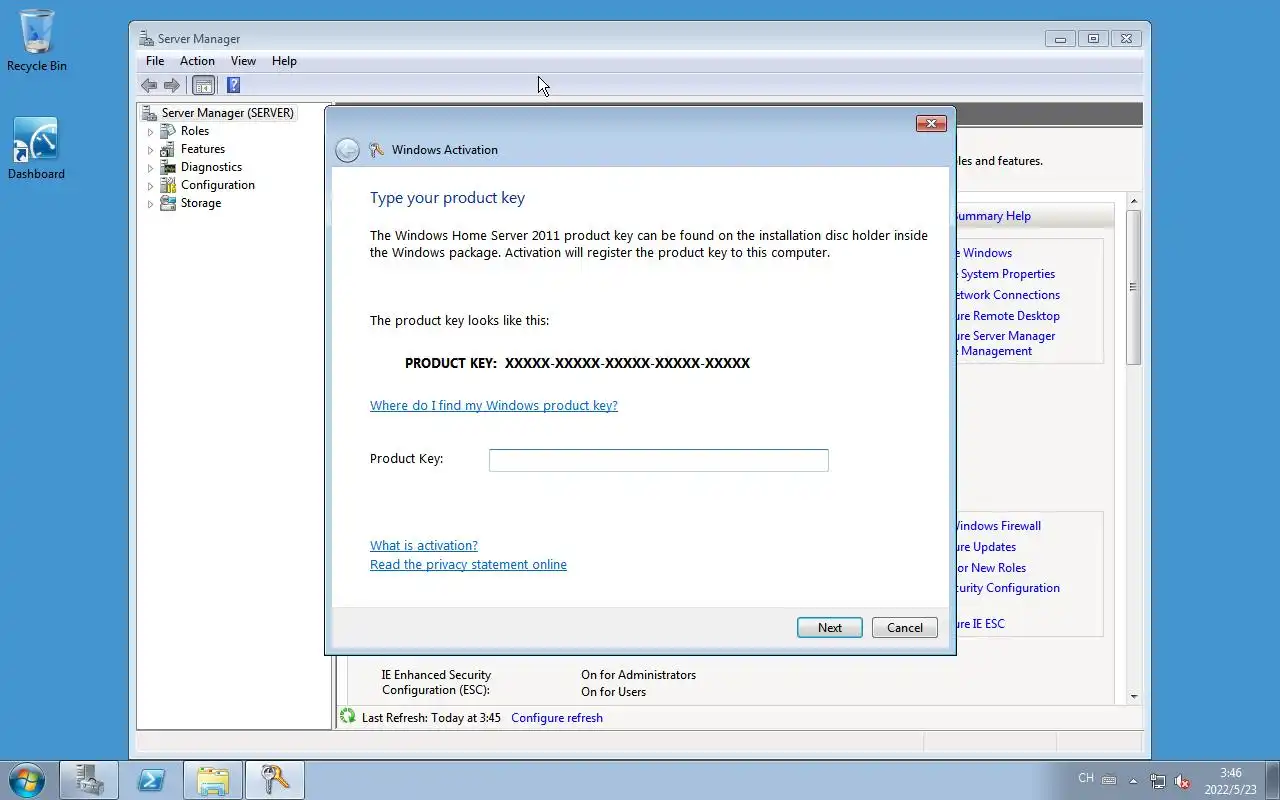
Task: Open the View menu
Action: [x=243, y=61]
